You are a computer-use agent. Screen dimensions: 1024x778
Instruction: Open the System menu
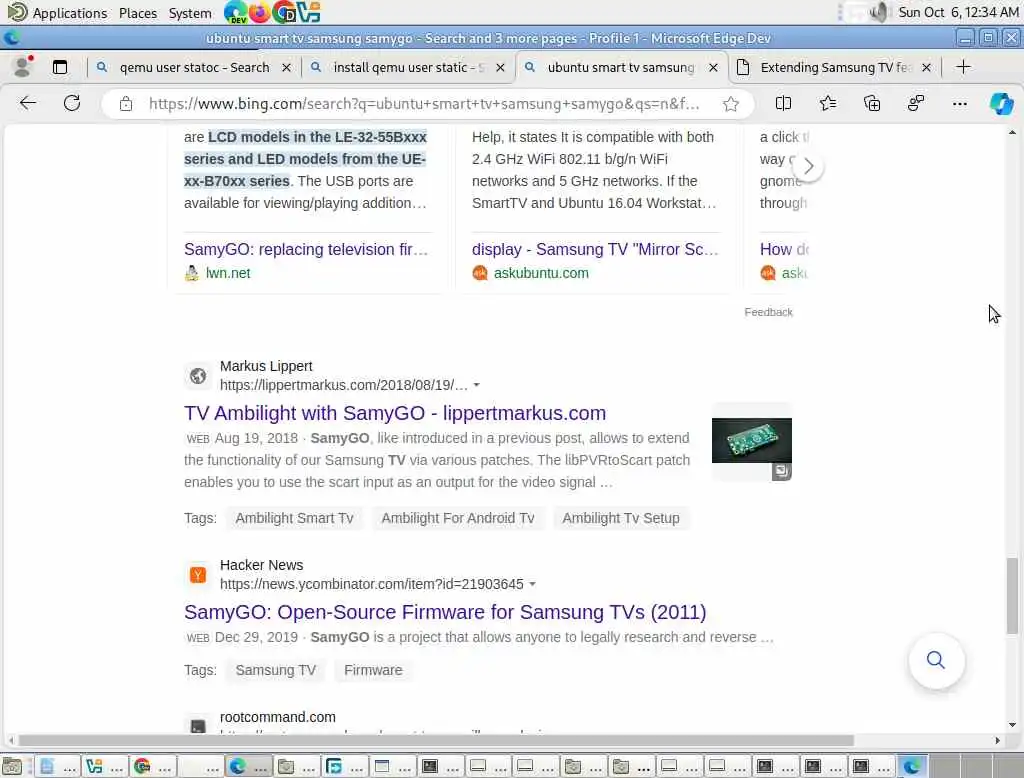(x=190, y=13)
